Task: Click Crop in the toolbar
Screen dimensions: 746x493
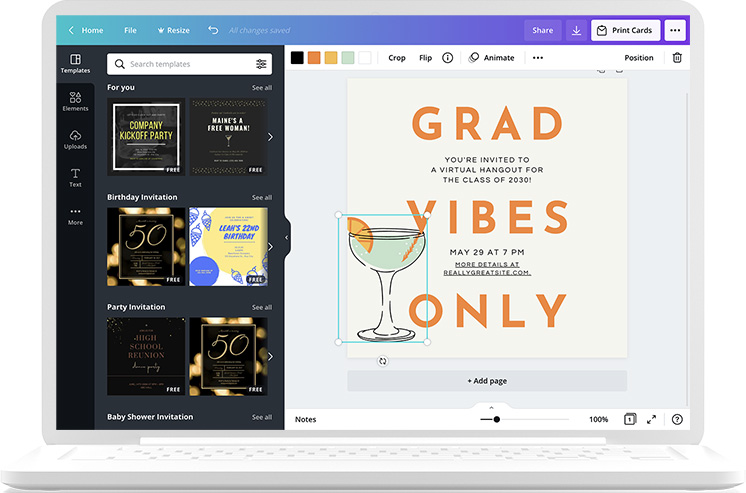Action: tap(397, 58)
